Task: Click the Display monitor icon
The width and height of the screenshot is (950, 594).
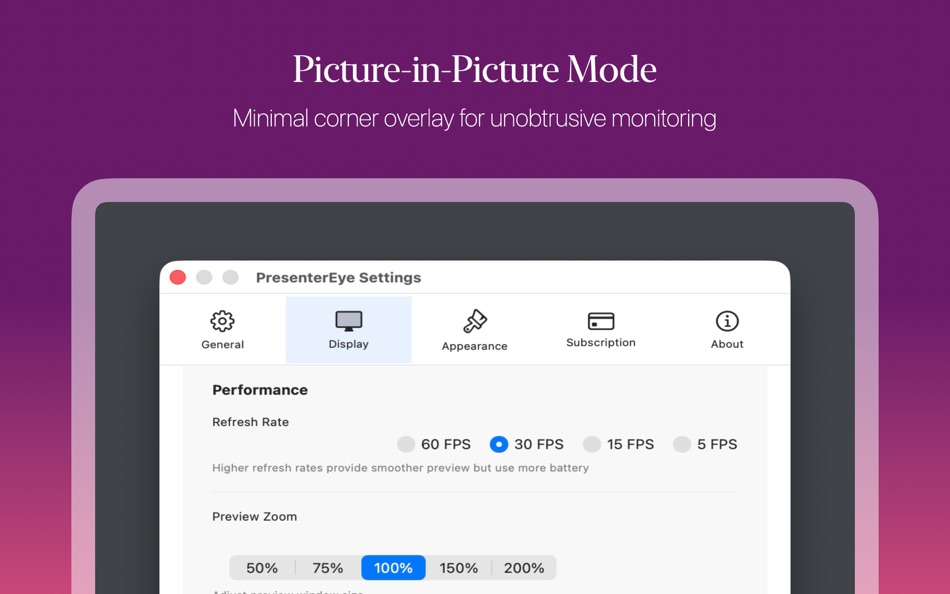Action: (x=348, y=321)
